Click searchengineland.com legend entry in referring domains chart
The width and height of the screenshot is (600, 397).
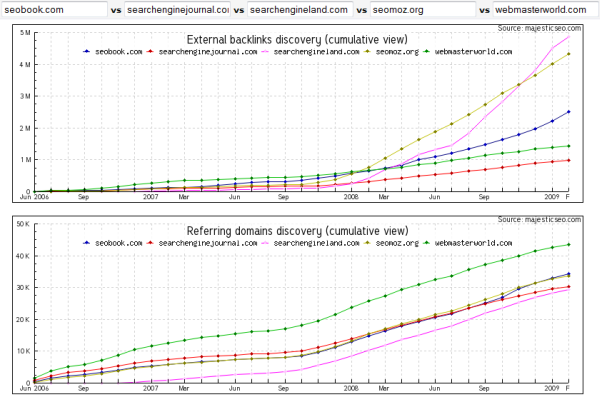click(310, 243)
